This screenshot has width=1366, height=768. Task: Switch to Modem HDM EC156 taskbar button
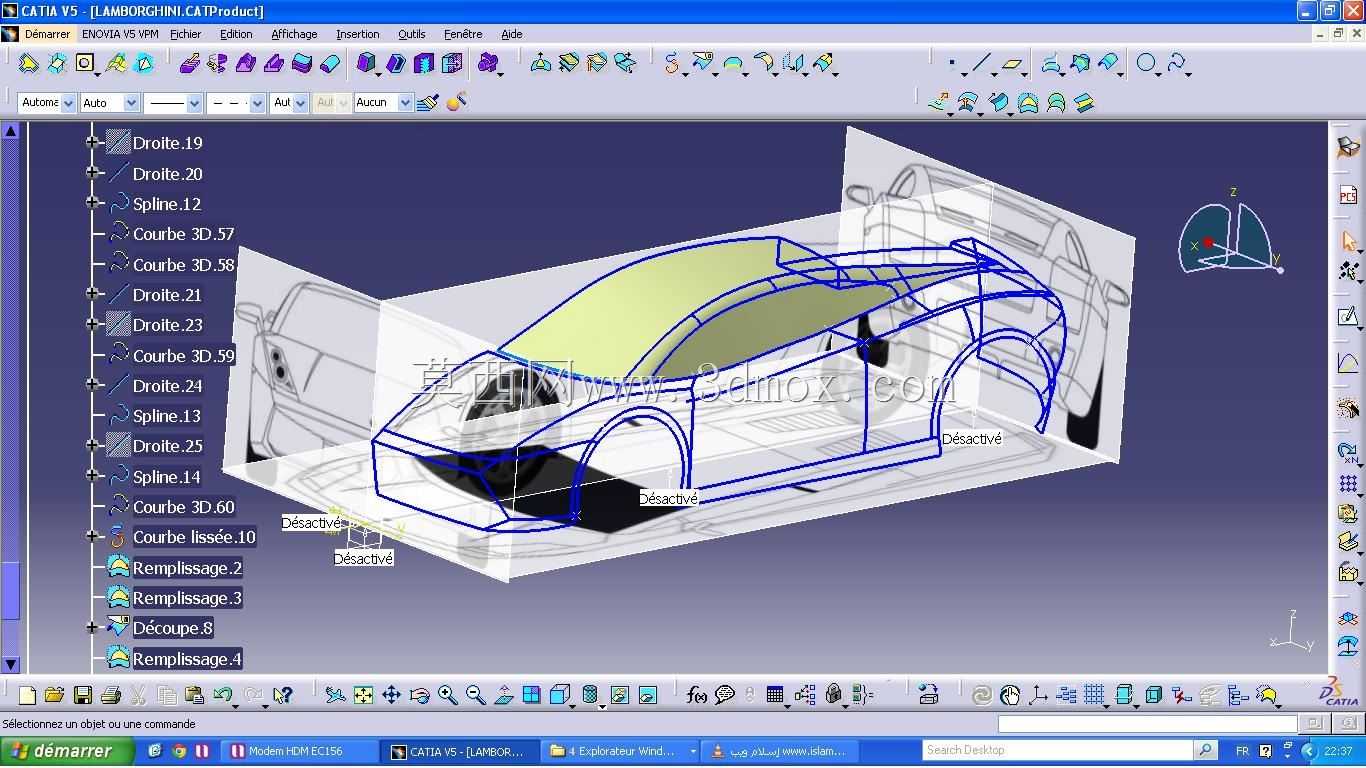(x=298, y=751)
